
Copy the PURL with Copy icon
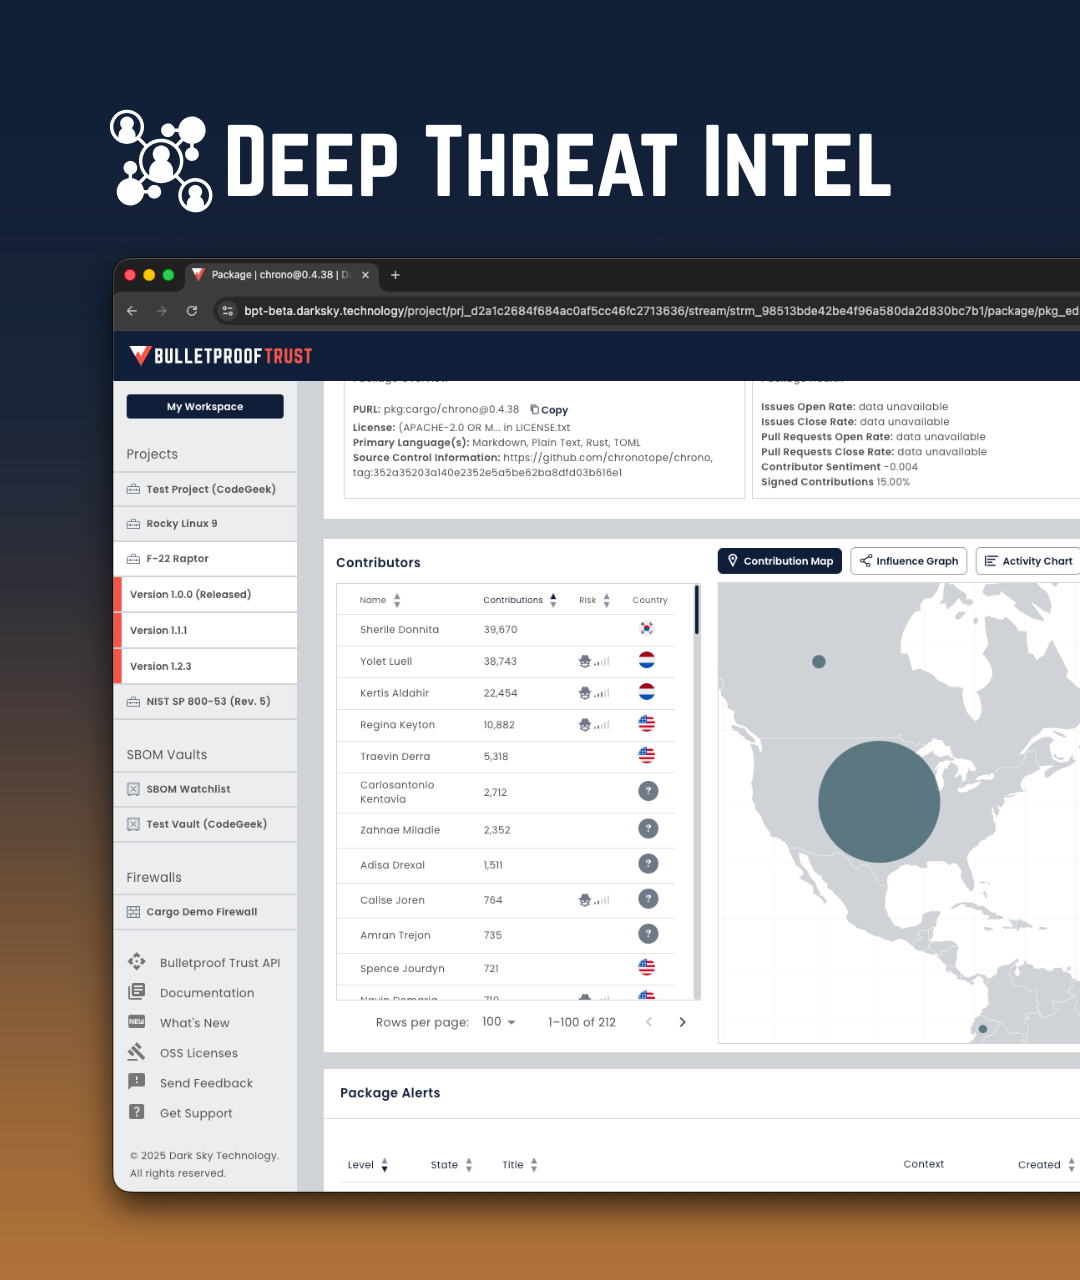pyautogui.click(x=549, y=410)
